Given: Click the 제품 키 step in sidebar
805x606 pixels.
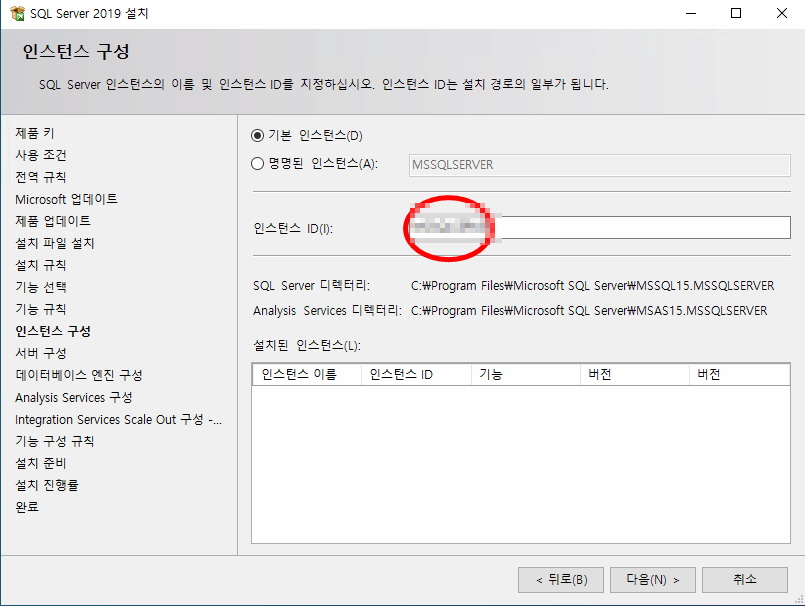Looking at the screenshot, I should coord(34,133).
